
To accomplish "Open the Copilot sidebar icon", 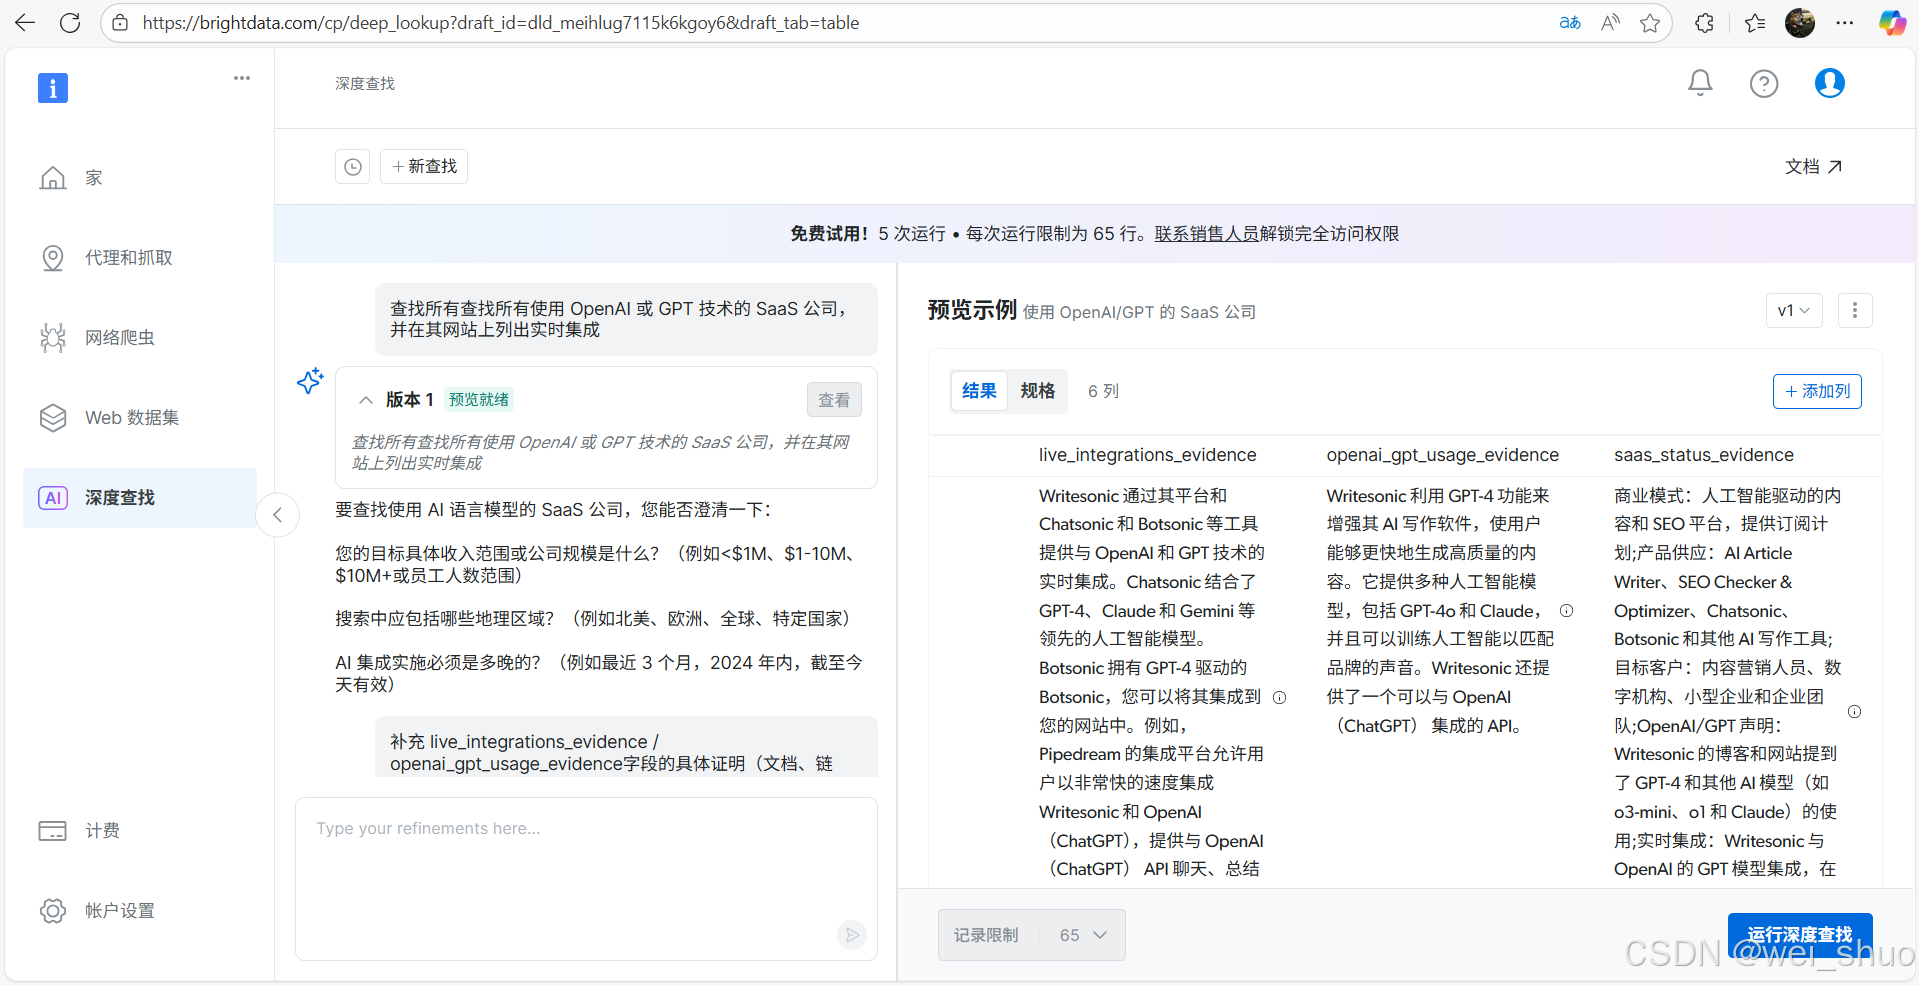I will tap(1892, 22).
